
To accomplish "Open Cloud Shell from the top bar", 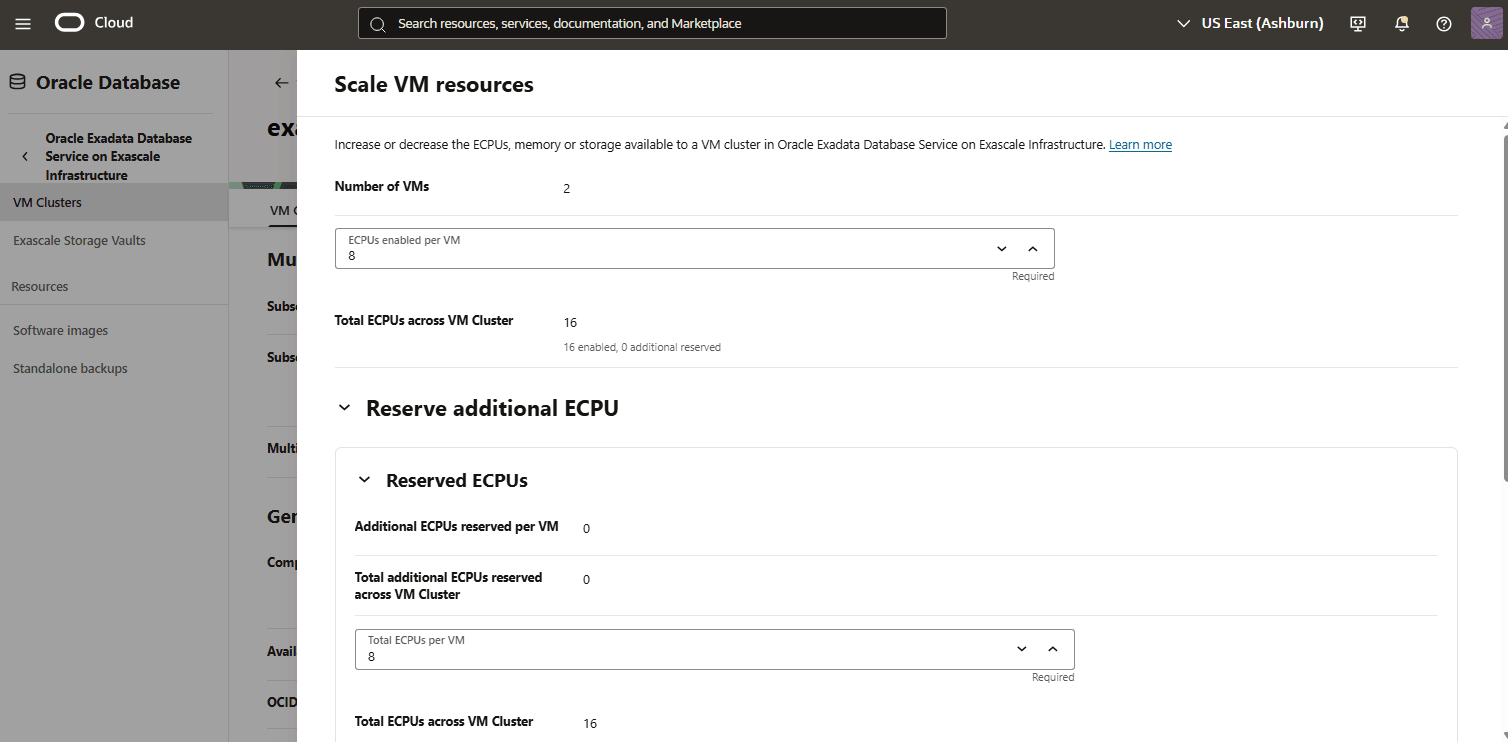I will [1357, 23].
